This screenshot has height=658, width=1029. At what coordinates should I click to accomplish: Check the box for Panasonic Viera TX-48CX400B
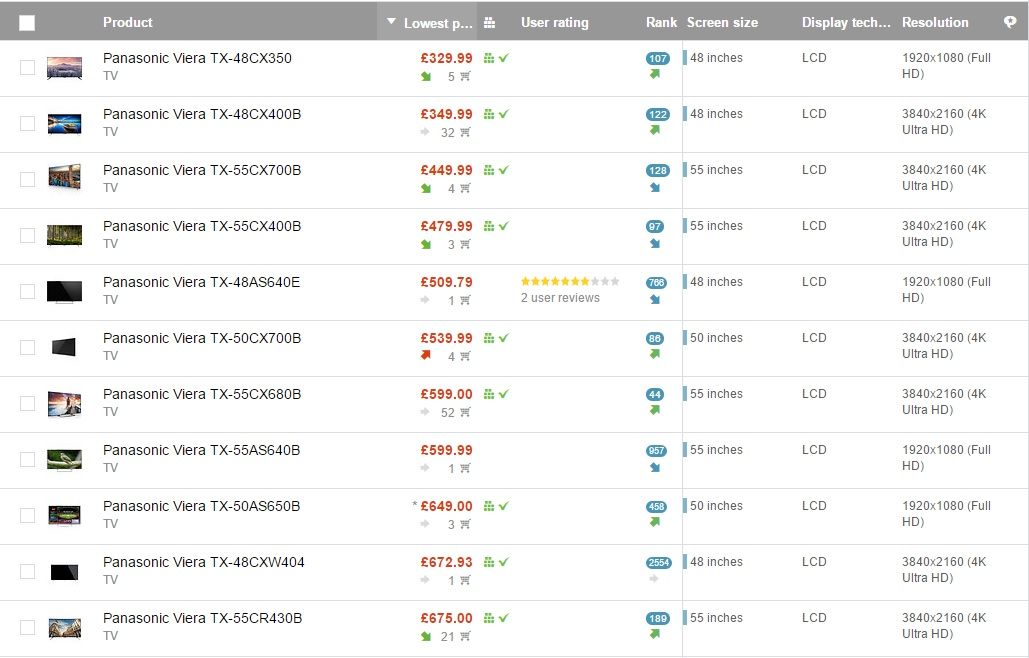point(27,123)
